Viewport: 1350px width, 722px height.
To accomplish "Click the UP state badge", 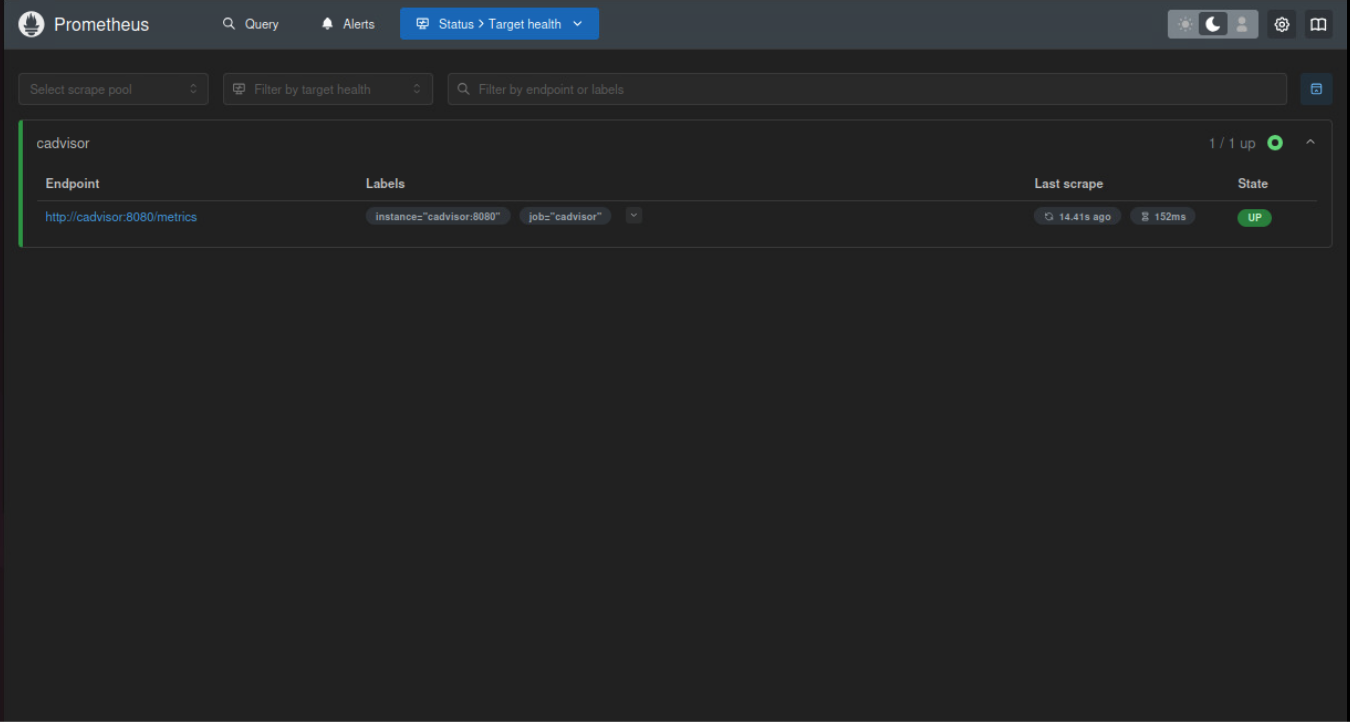I will coord(1254,217).
